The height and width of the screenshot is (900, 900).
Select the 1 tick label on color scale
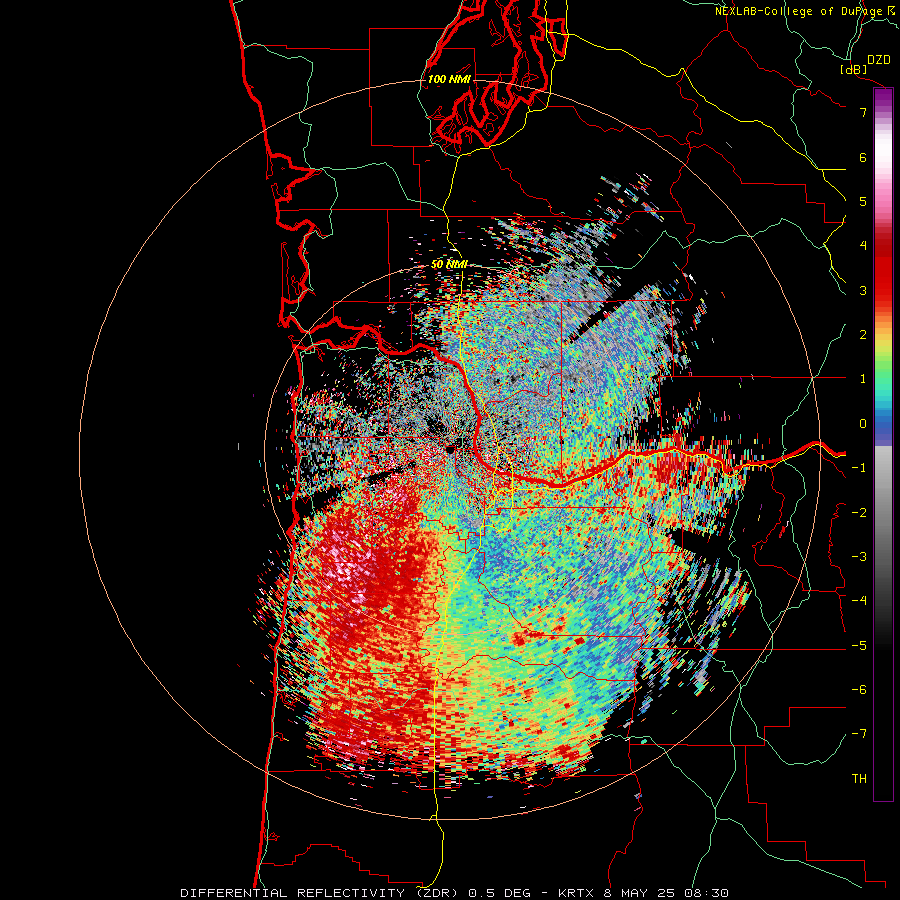[863, 379]
